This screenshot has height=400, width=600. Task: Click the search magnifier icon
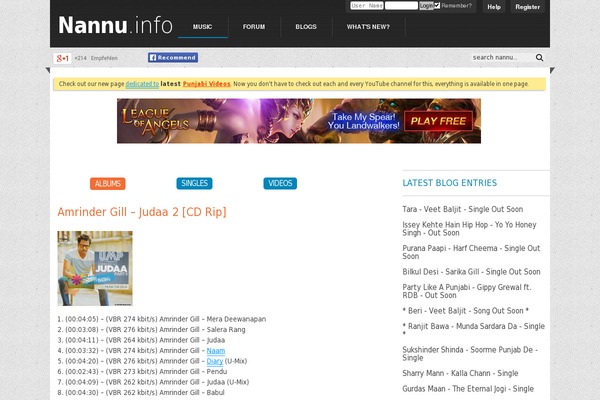point(539,57)
